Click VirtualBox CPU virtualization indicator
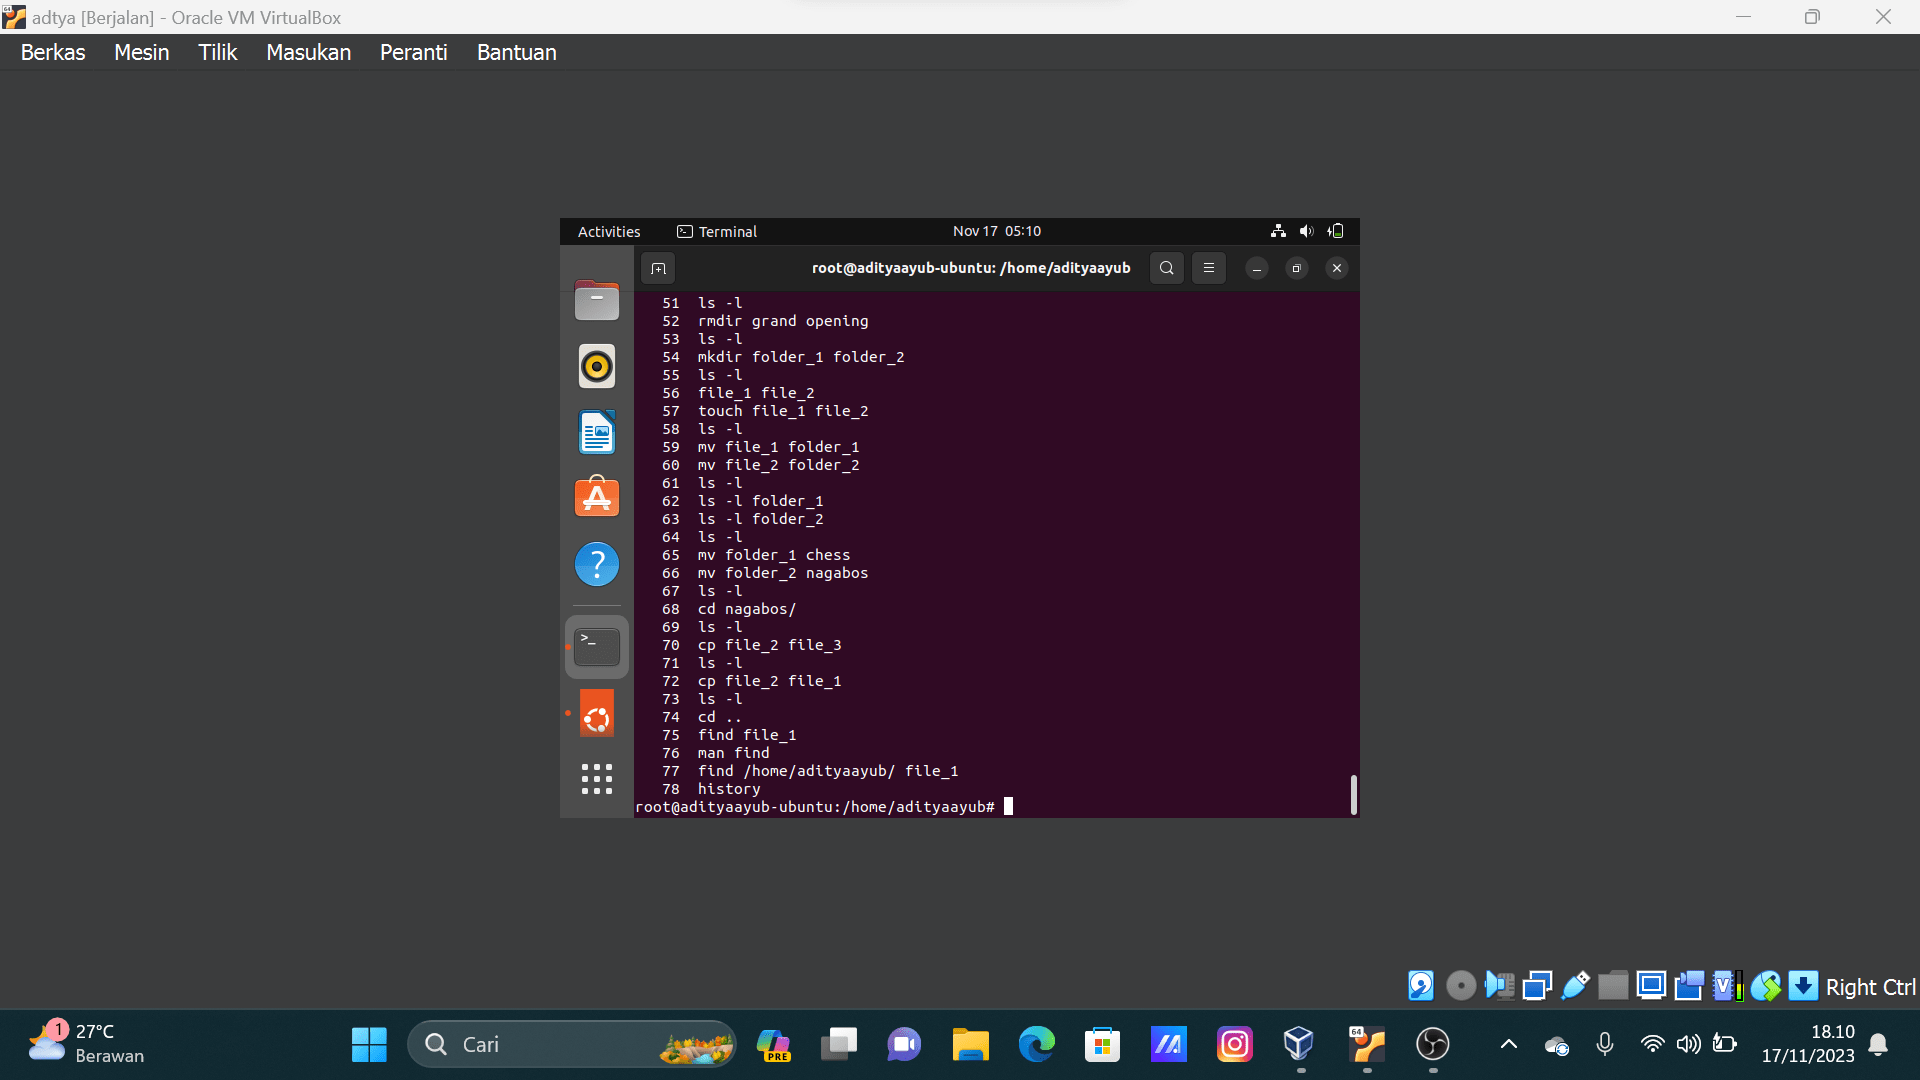1920x1080 pixels. pos(1727,986)
